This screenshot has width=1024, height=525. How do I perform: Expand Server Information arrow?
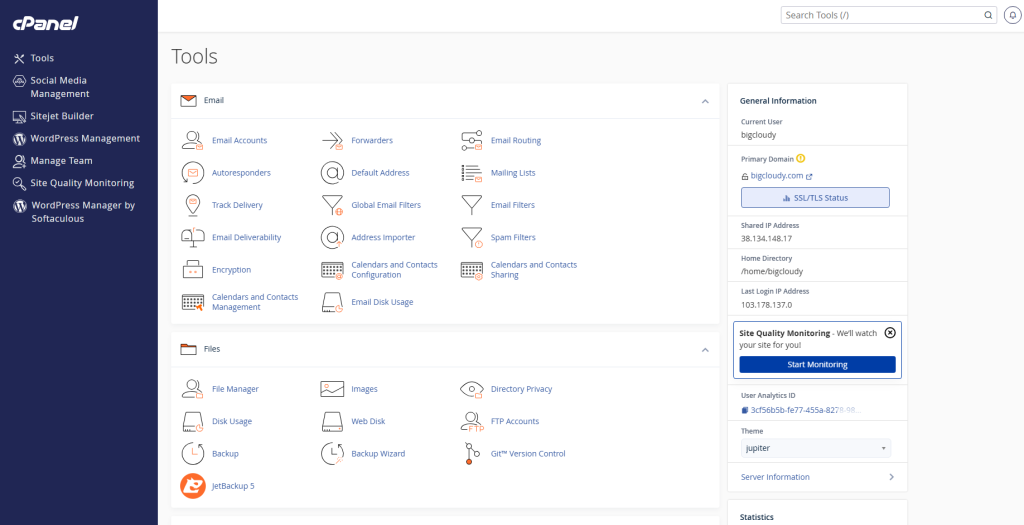coord(891,477)
